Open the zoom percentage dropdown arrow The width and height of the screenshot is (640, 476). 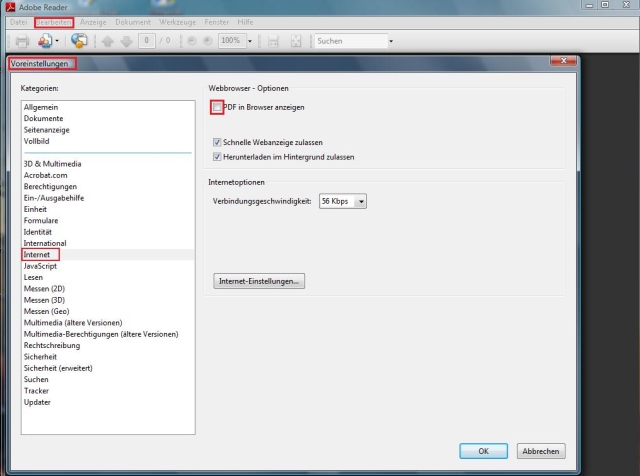(250, 41)
